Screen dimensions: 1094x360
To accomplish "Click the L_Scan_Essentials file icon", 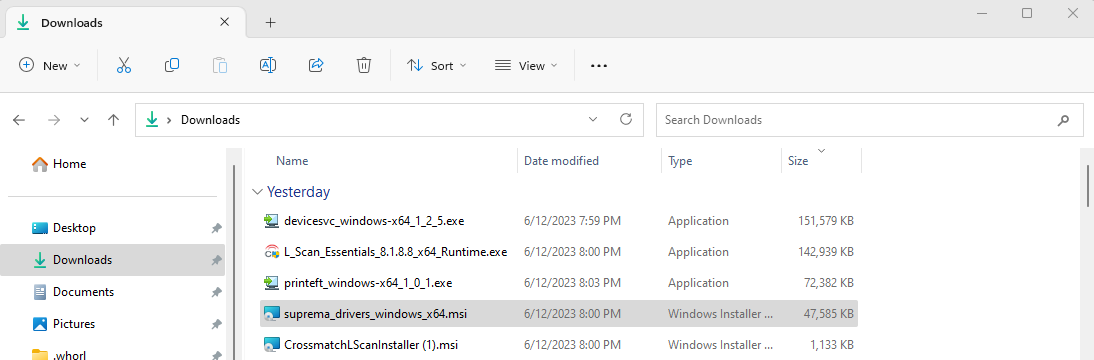I will pos(271,252).
